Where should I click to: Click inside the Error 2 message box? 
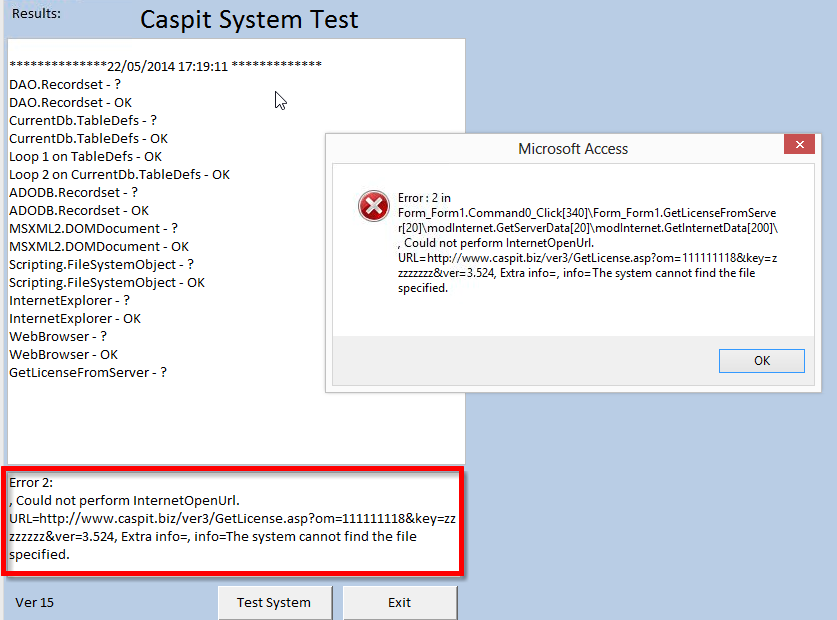click(233, 520)
